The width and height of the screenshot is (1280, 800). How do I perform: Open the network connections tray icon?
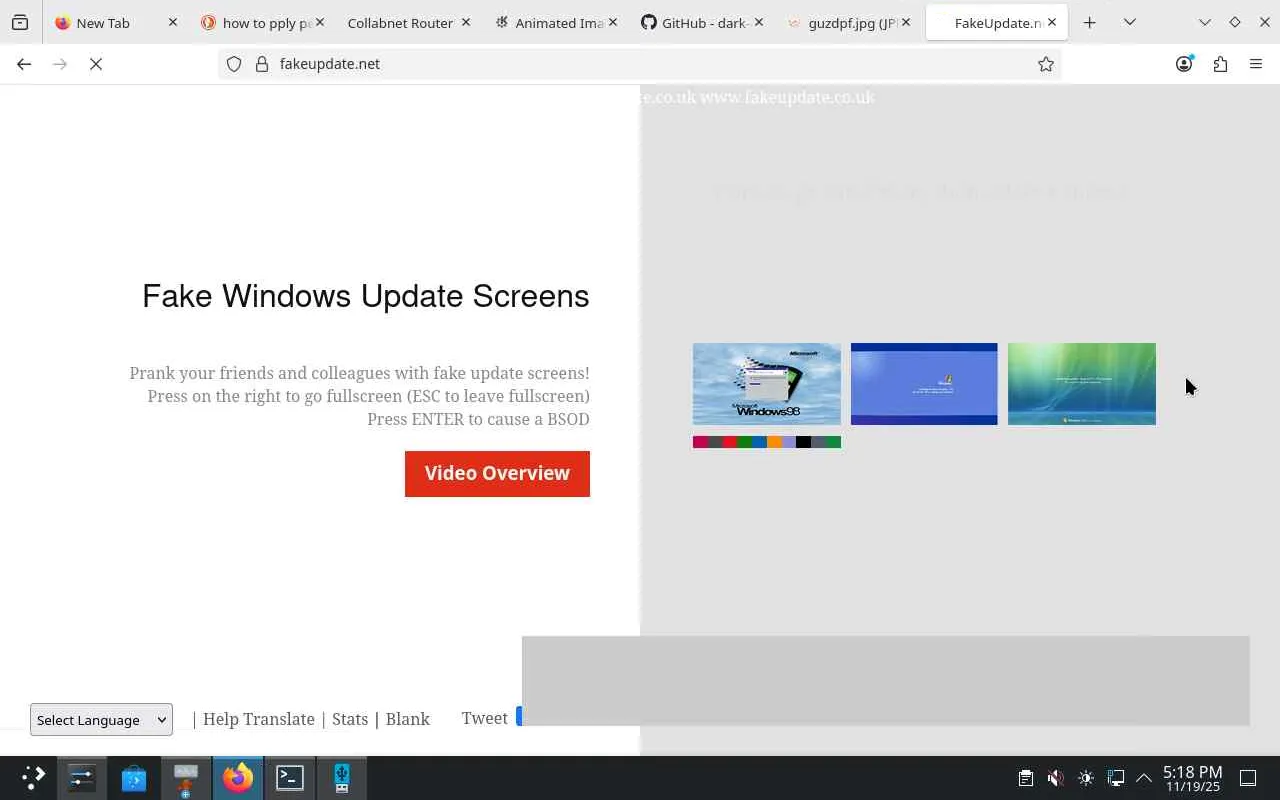click(1116, 778)
